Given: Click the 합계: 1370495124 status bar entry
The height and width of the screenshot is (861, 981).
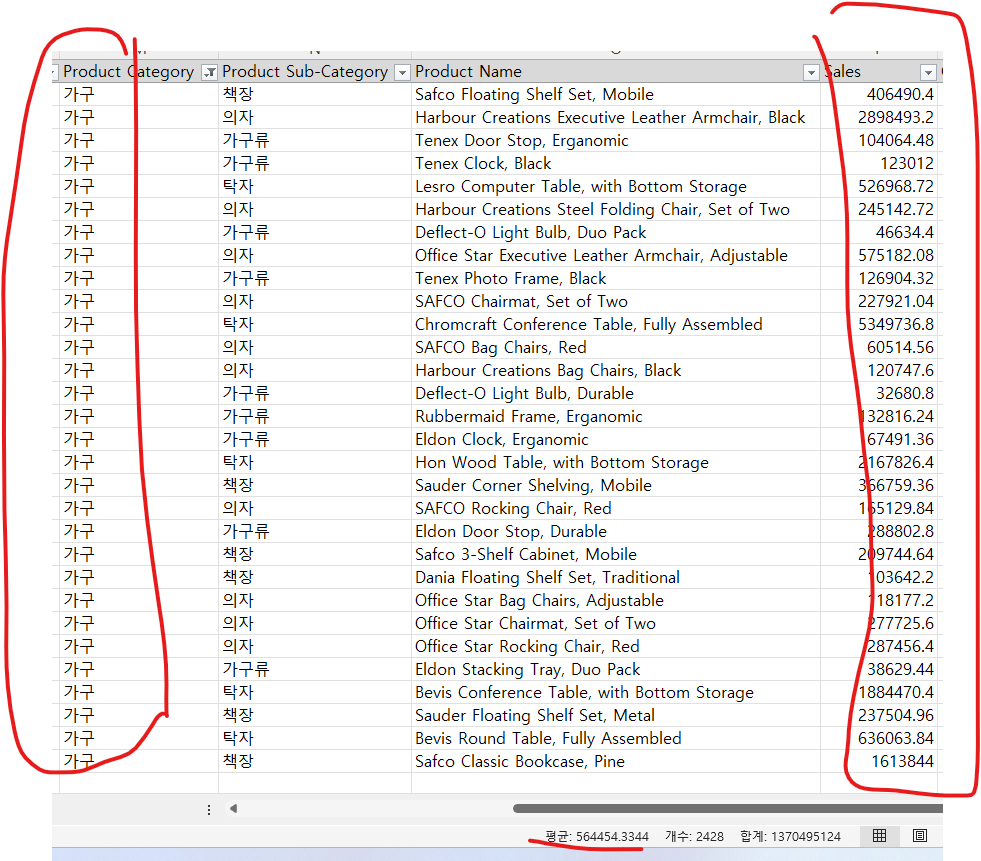Looking at the screenshot, I should pos(790,837).
